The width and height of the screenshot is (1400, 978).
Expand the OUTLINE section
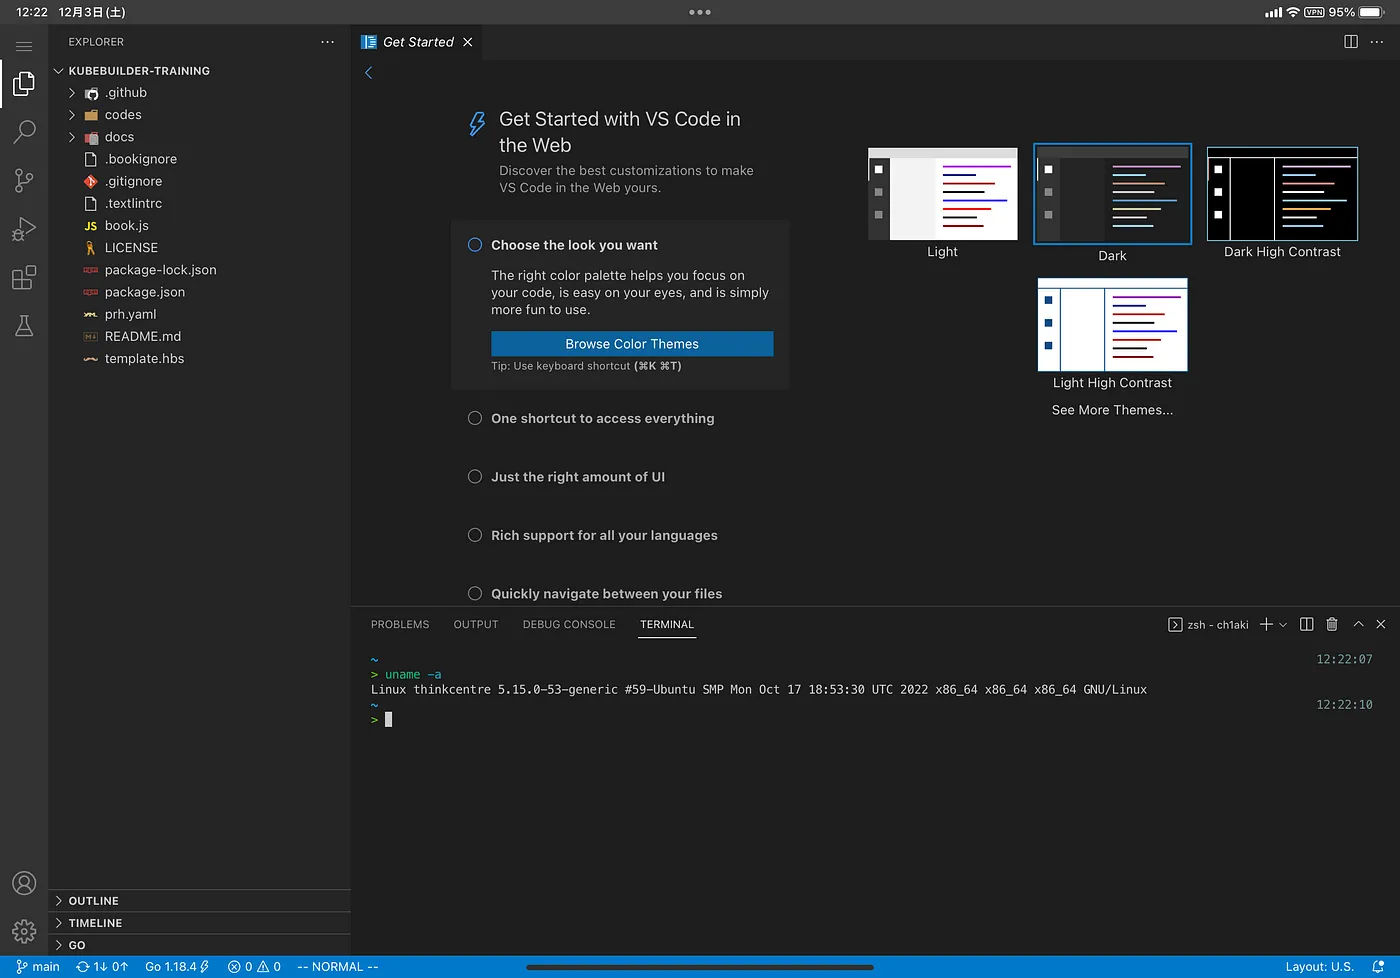click(x=93, y=901)
